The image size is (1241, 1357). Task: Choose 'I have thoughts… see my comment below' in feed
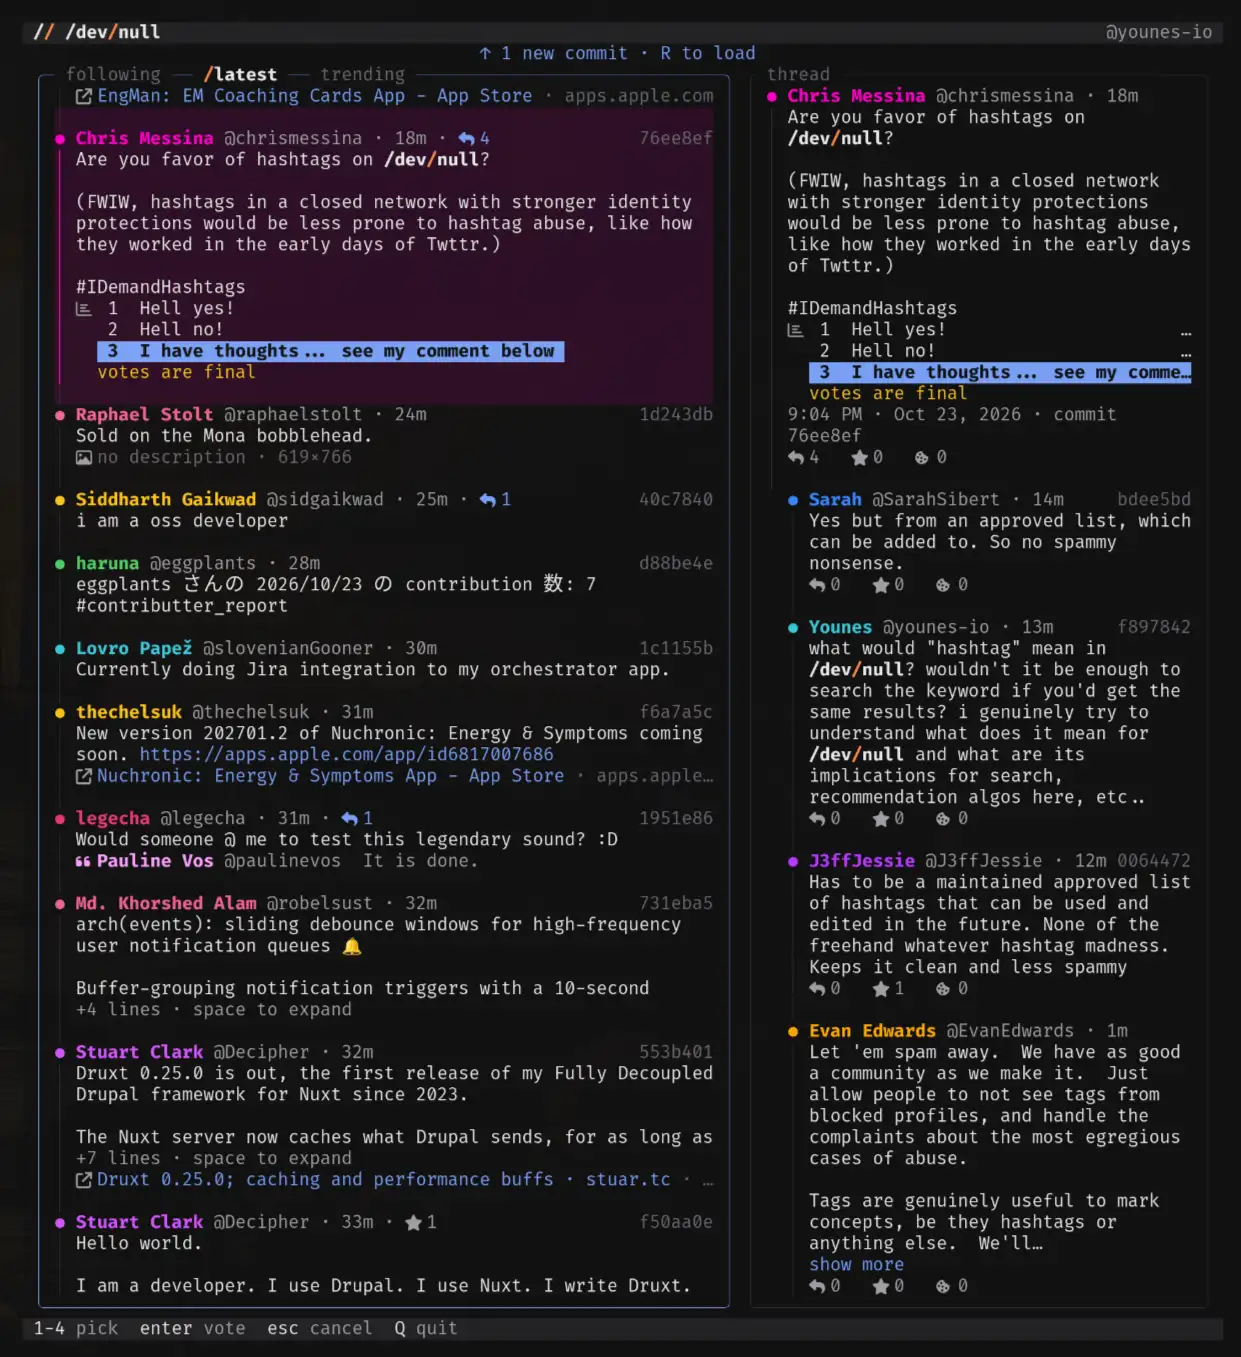pyautogui.click(x=331, y=351)
